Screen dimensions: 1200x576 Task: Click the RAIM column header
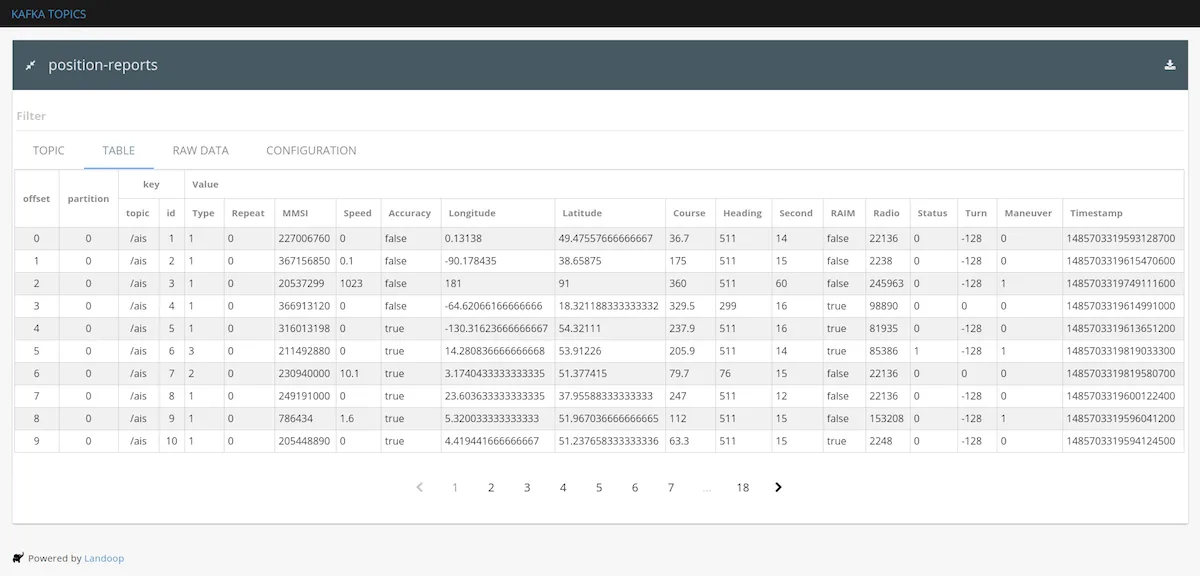(843, 213)
